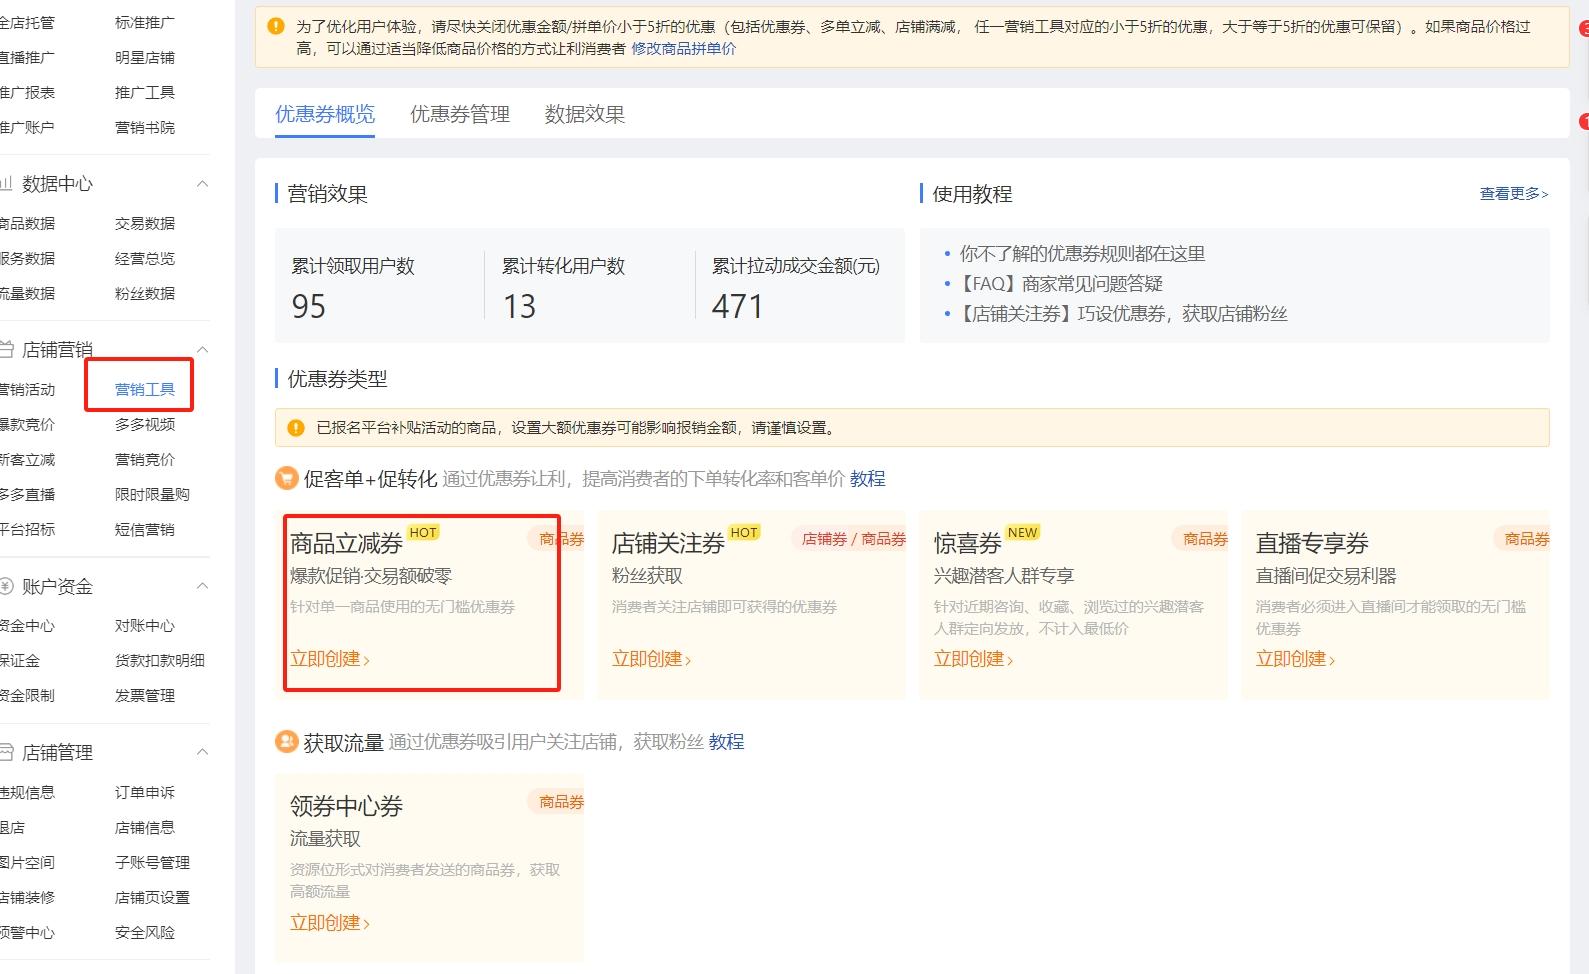
Task: Open 教程 link beside 获取流量
Action: coord(727,742)
